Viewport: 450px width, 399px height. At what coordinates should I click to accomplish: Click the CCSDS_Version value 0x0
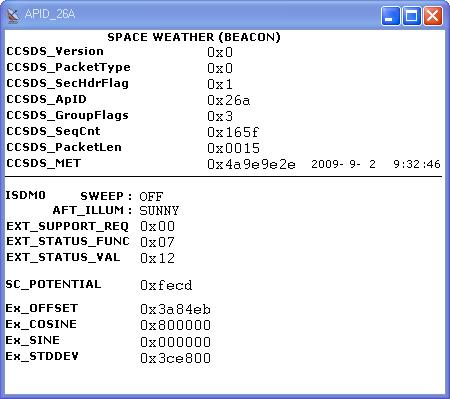[220, 52]
